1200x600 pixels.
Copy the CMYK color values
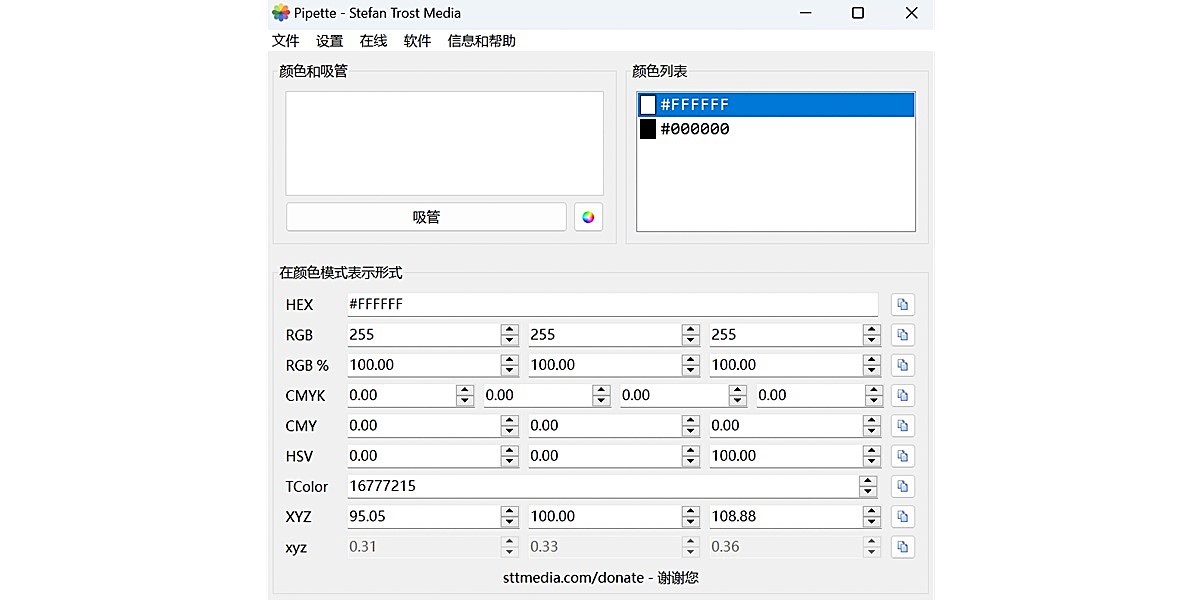pyautogui.click(x=903, y=395)
